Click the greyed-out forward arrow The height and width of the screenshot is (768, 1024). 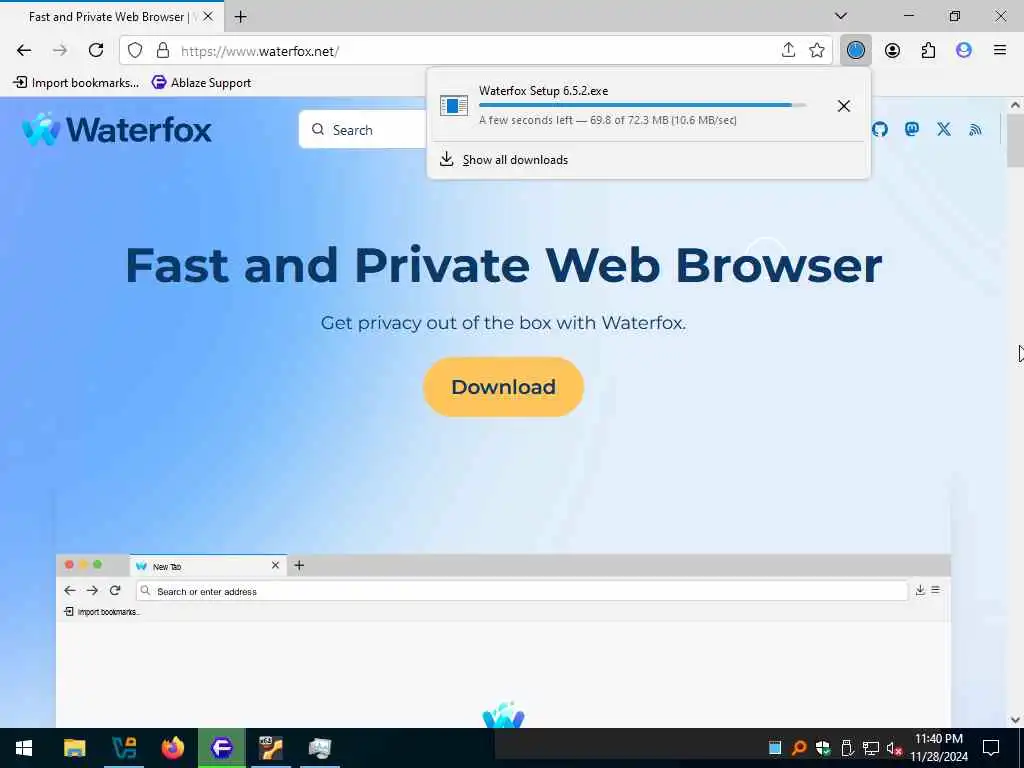(x=60, y=50)
